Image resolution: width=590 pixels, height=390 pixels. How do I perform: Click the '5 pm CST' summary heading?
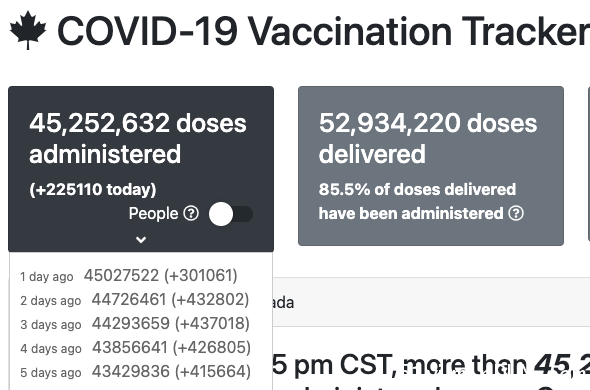334,365
